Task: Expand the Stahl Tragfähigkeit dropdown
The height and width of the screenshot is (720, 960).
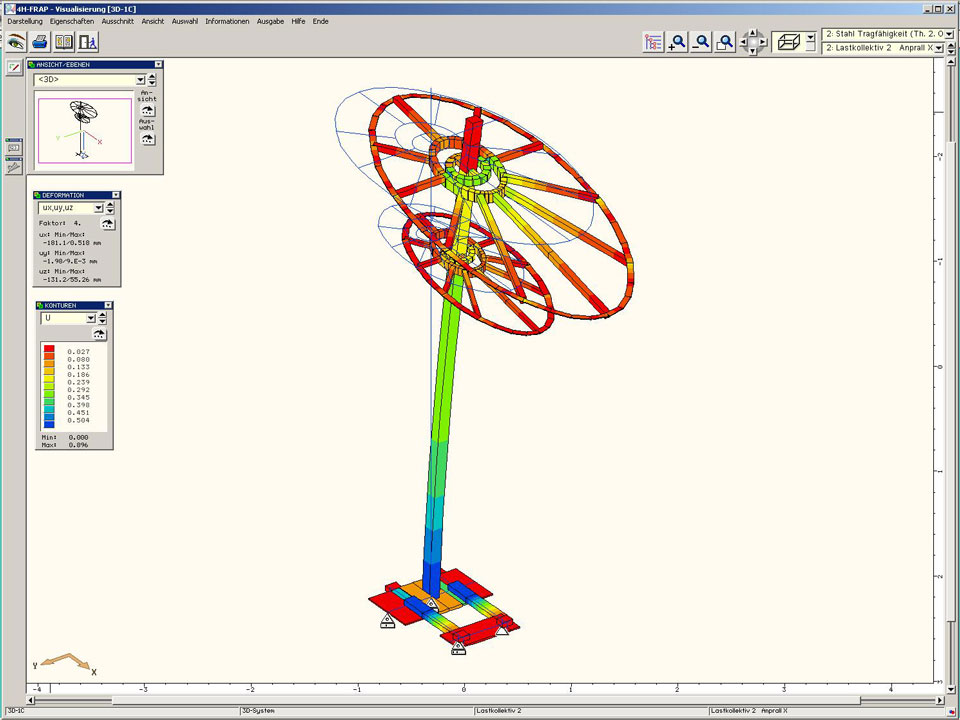Action: 948,34
